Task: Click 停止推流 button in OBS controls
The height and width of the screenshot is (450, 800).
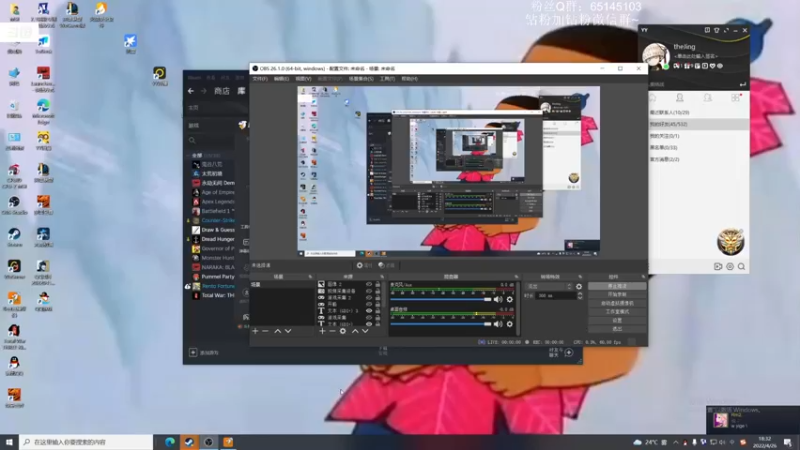Action: 617,286
